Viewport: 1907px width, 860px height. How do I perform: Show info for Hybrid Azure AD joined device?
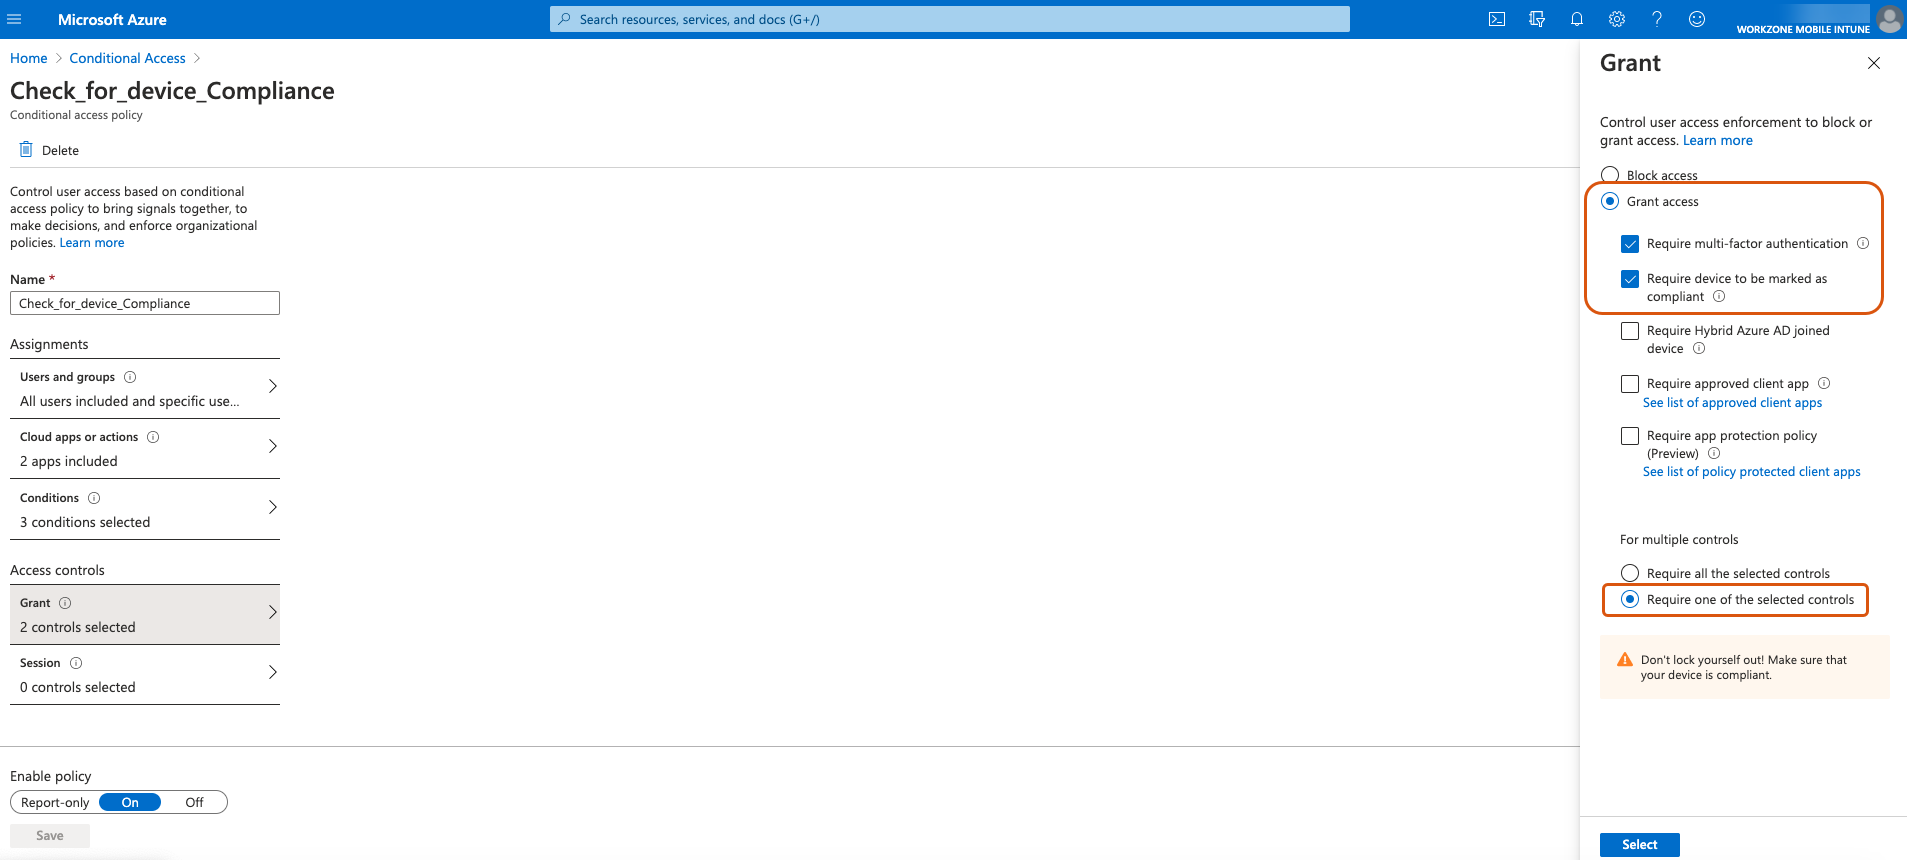1699,348
